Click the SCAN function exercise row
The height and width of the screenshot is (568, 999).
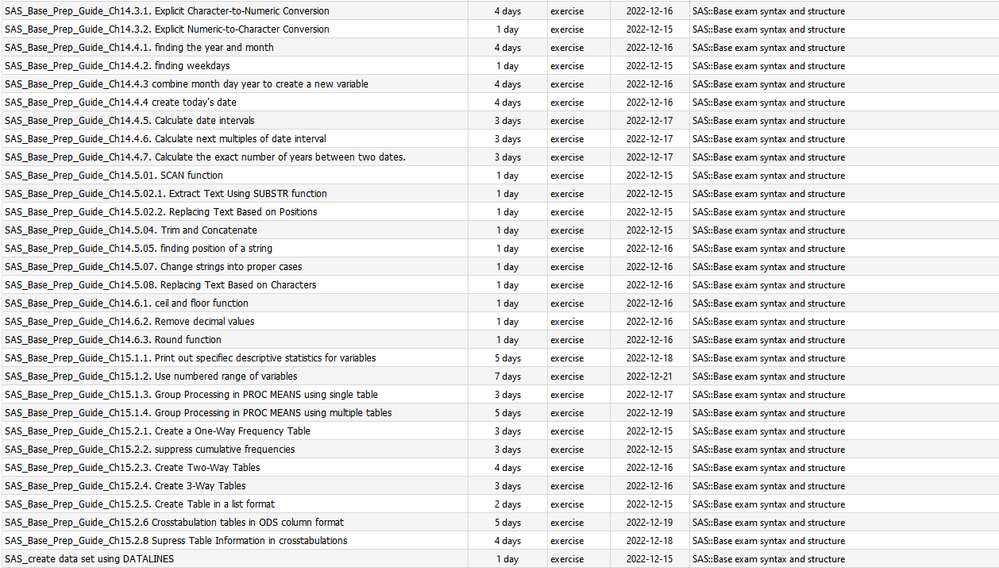pos(114,175)
